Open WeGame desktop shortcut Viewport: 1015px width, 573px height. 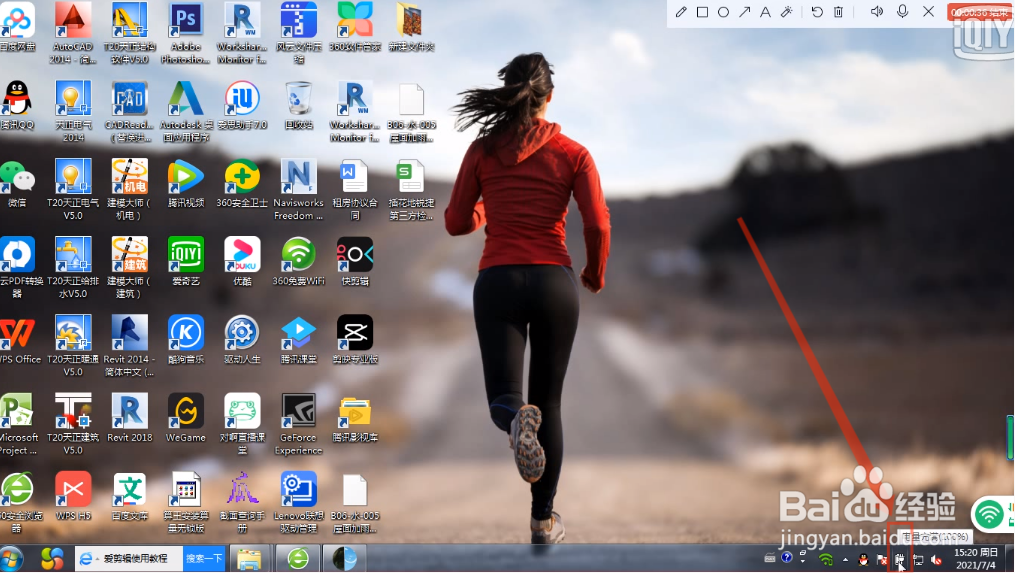tap(186, 418)
